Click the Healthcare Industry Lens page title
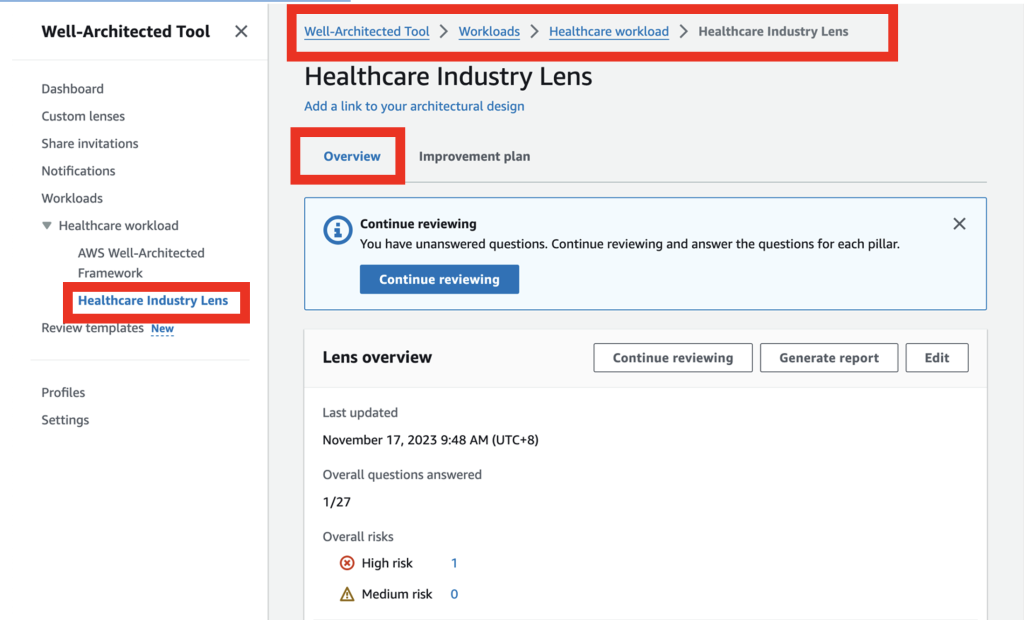The height and width of the screenshot is (620, 1024). (x=448, y=76)
